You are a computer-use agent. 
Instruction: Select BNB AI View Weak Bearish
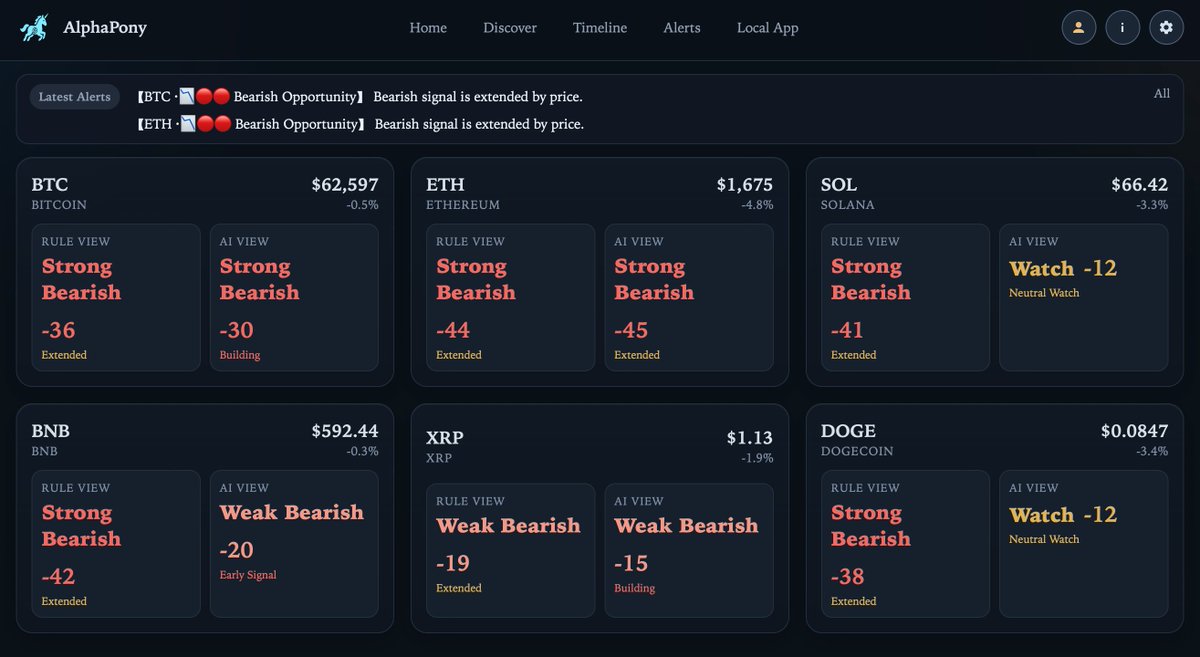coord(294,544)
